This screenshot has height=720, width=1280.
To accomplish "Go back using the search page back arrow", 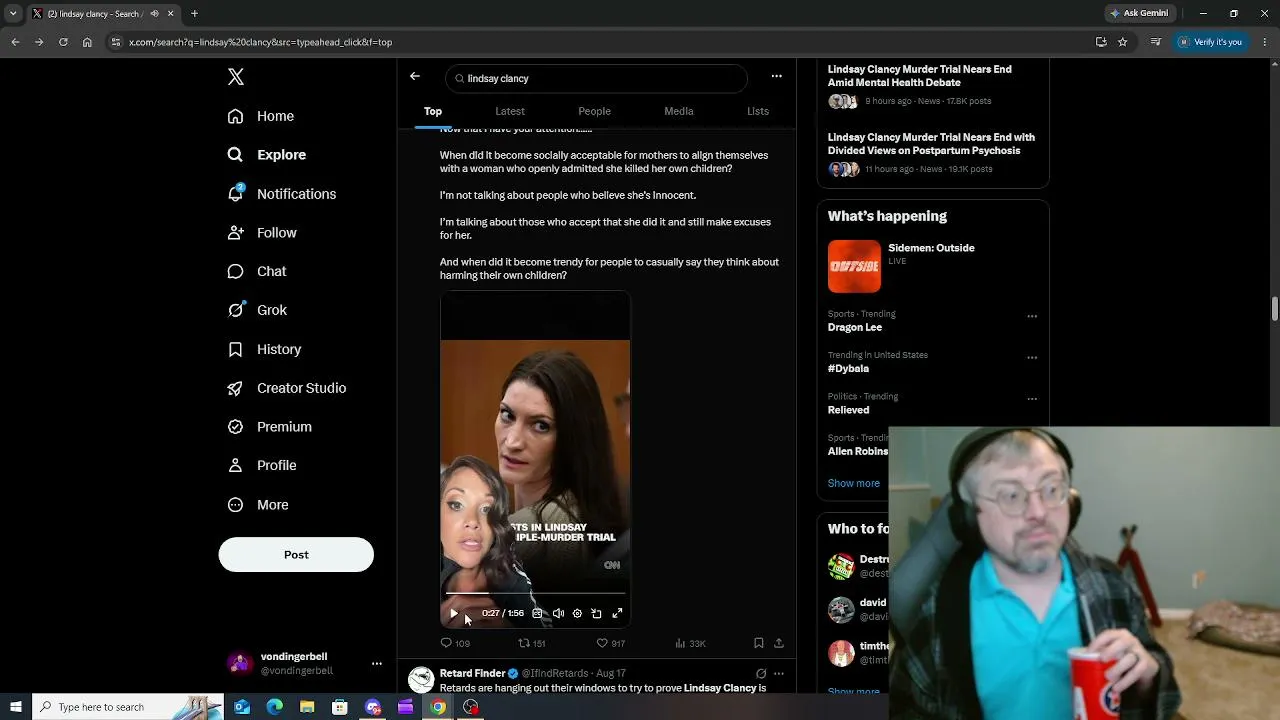I will [415, 76].
